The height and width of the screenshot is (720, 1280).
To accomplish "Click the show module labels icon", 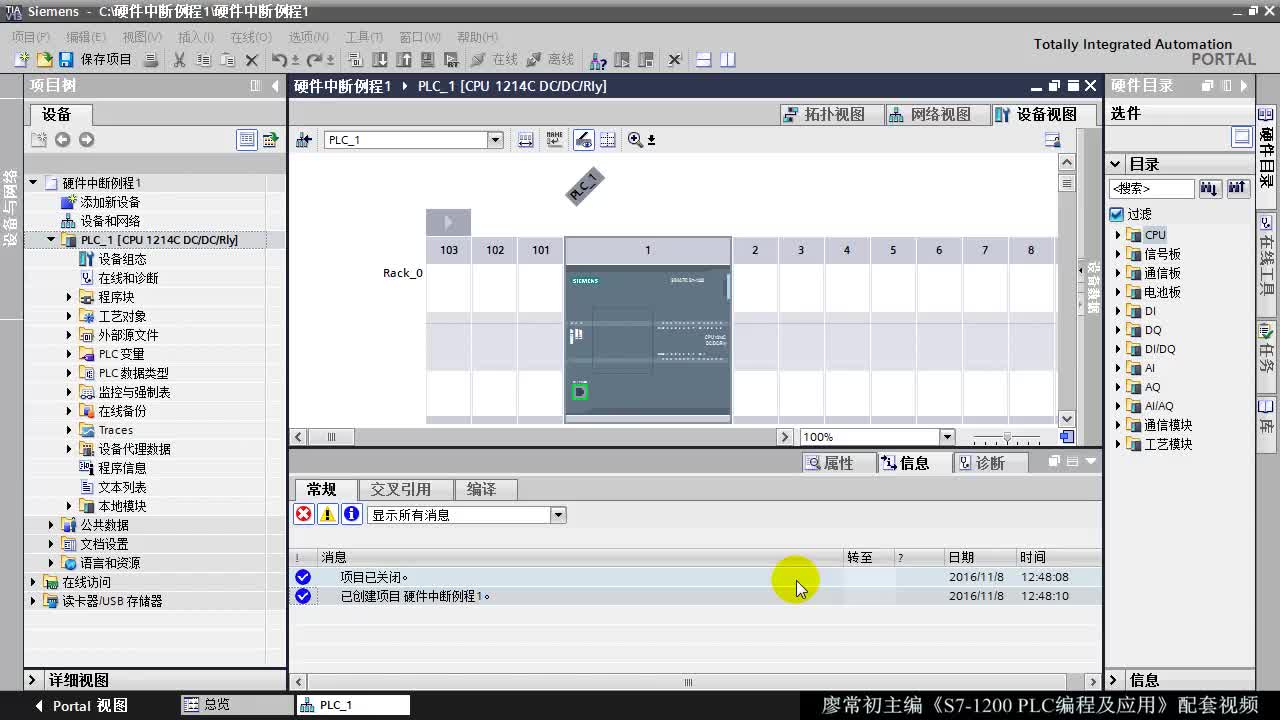I will [x=554, y=140].
